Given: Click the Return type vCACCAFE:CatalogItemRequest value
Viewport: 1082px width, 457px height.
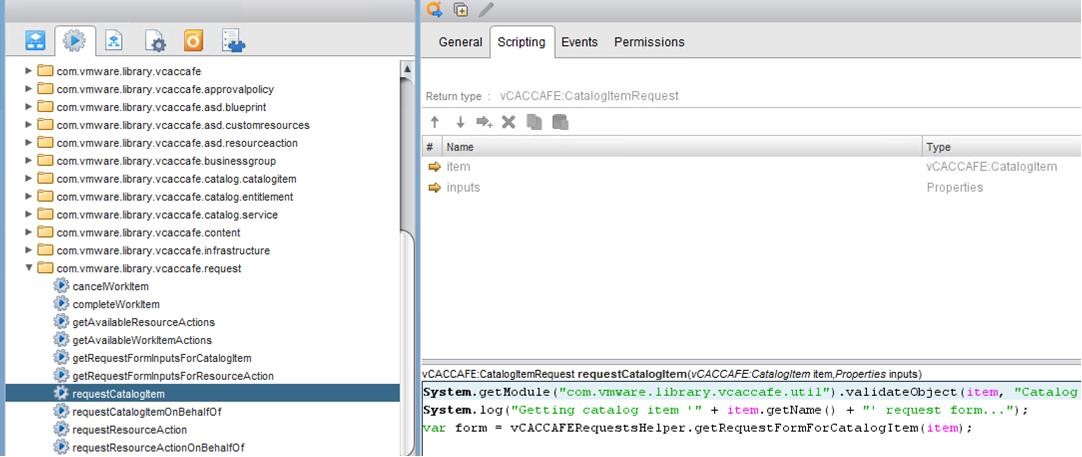Looking at the screenshot, I should [x=587, y=96].
